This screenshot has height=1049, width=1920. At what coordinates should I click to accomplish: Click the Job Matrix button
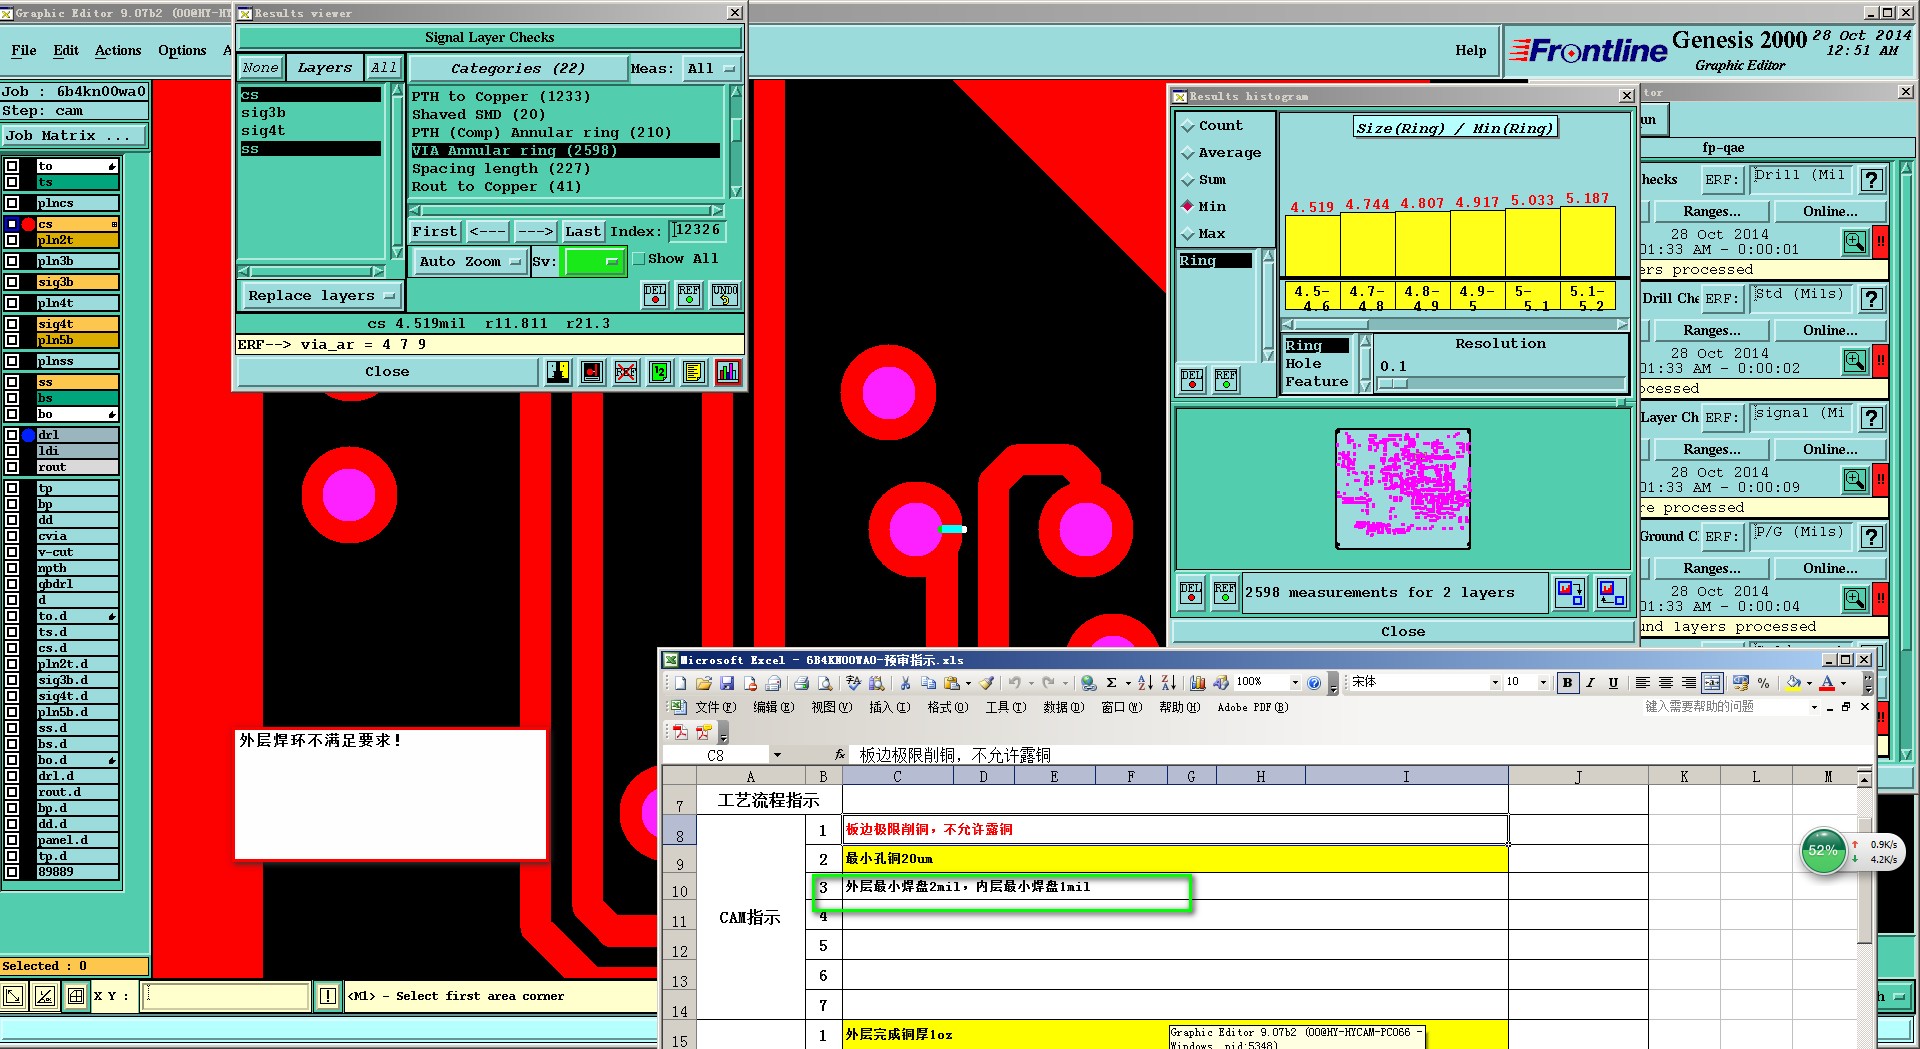pos(75,136)
